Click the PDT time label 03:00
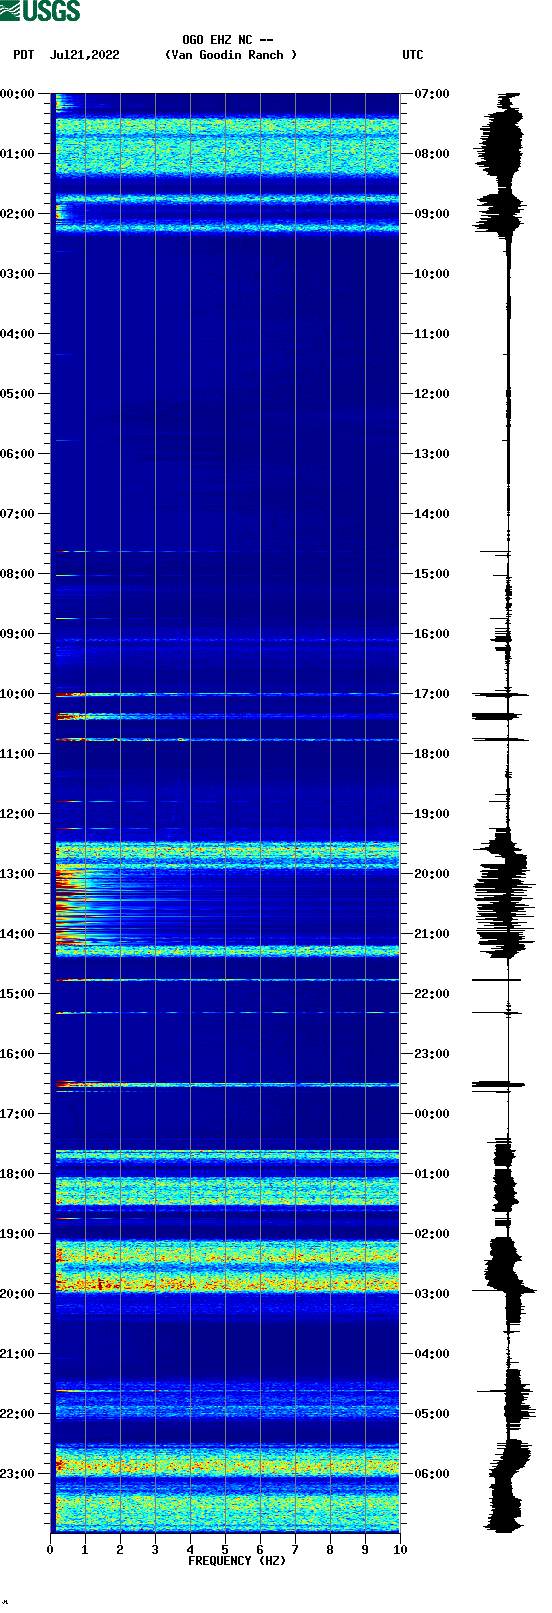 tap(17, 274)
